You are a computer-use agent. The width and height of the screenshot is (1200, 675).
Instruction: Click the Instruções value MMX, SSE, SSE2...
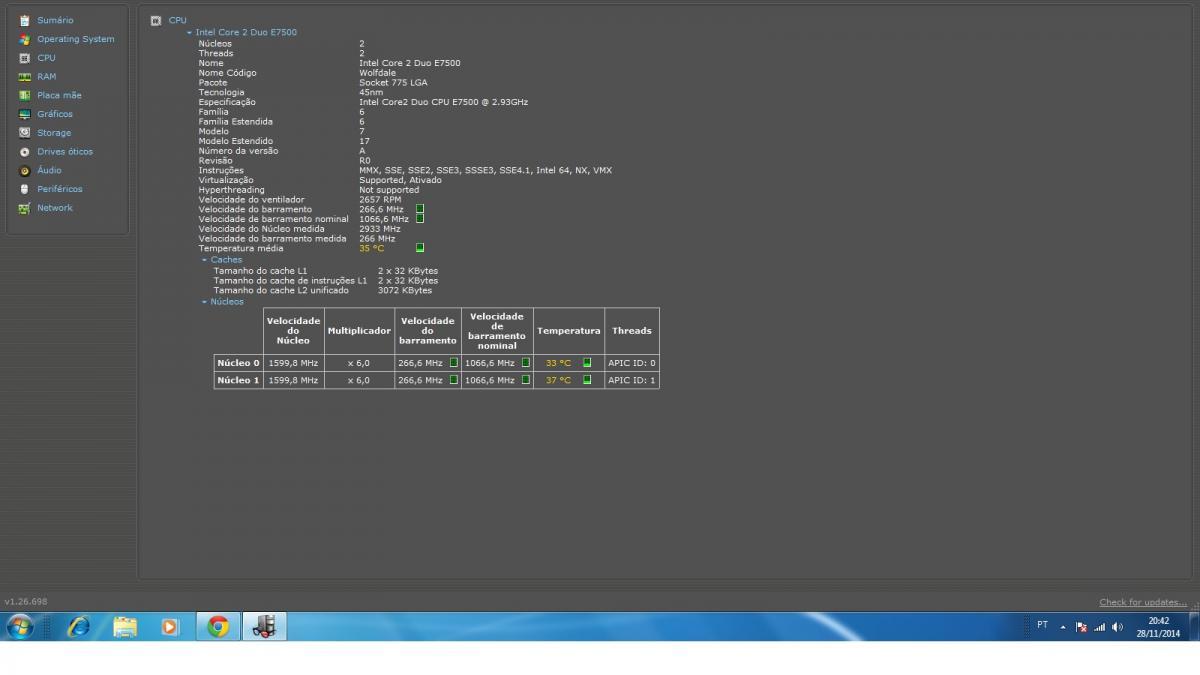[x=485, y=170]
